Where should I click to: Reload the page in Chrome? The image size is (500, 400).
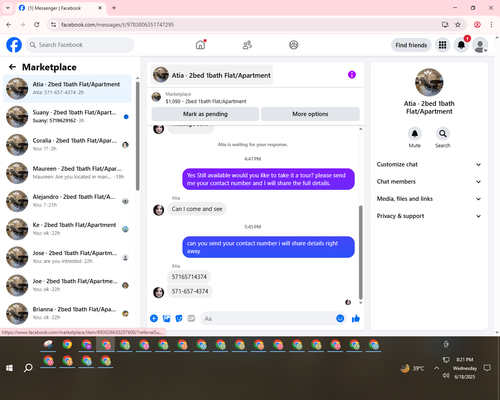(37, 25)
